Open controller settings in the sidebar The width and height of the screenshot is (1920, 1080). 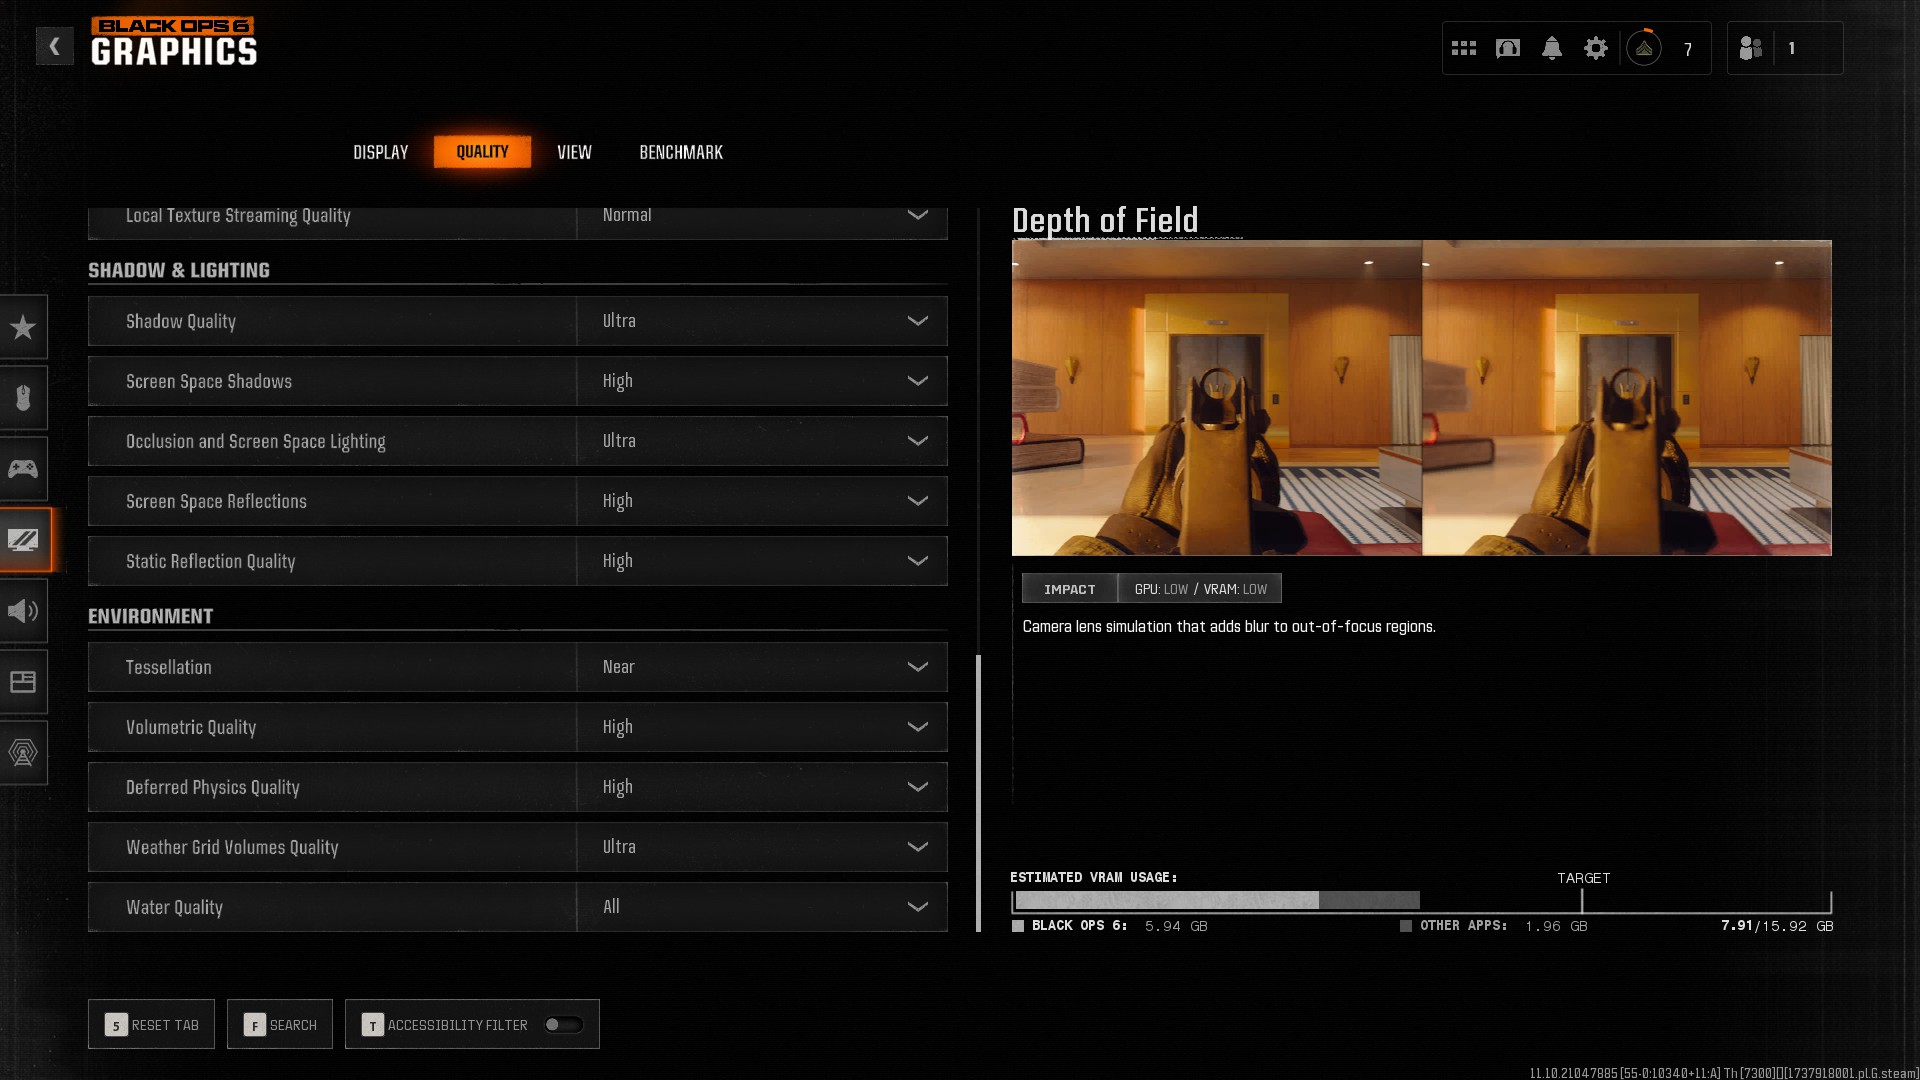[x=23, y=469]
